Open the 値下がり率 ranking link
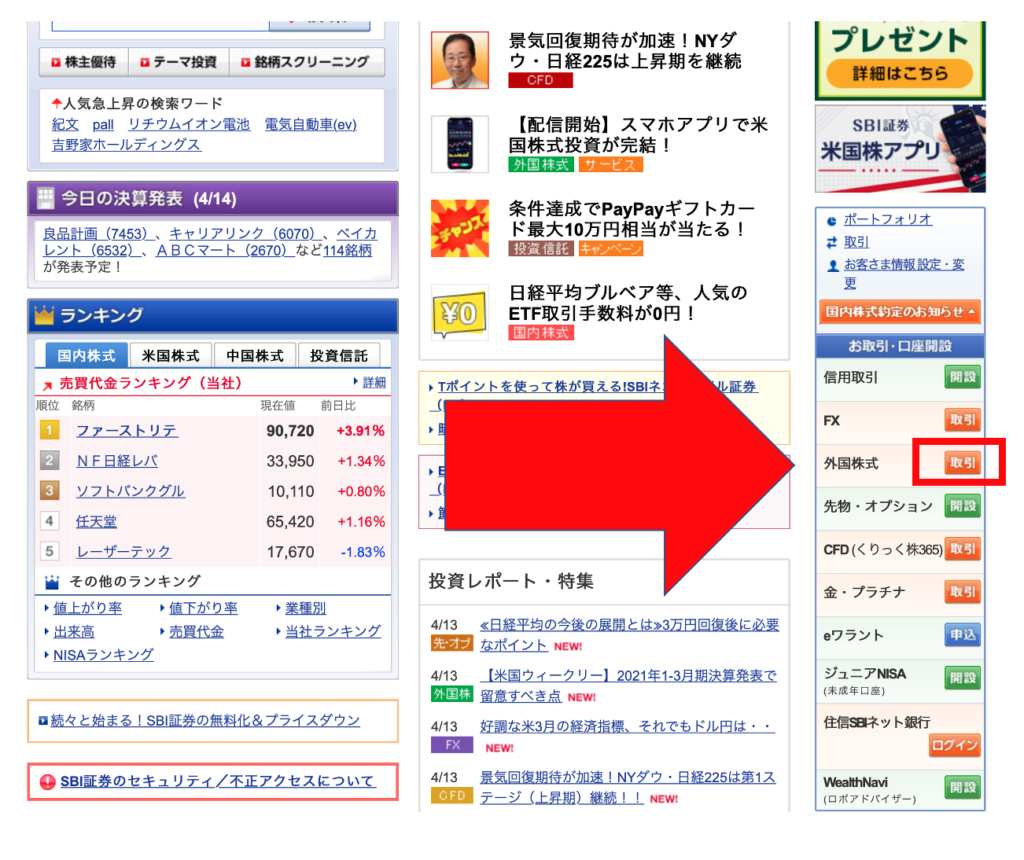 tap(203, 608)
